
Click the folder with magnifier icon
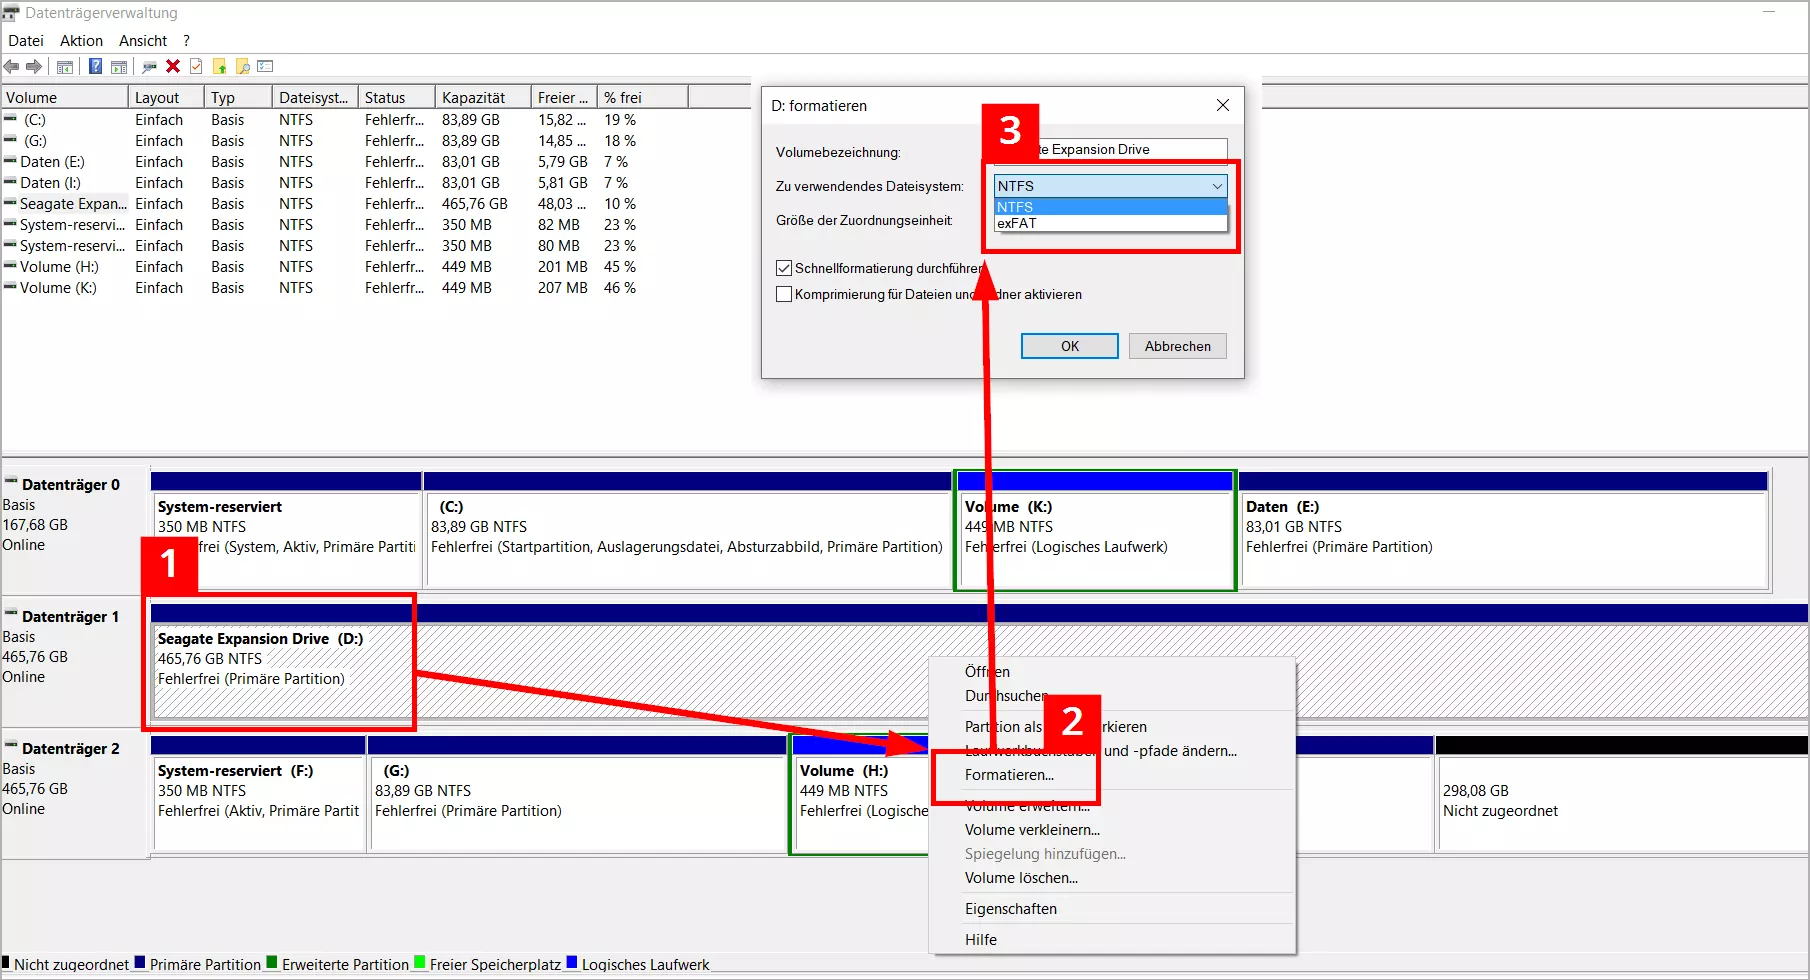point(242,67)
